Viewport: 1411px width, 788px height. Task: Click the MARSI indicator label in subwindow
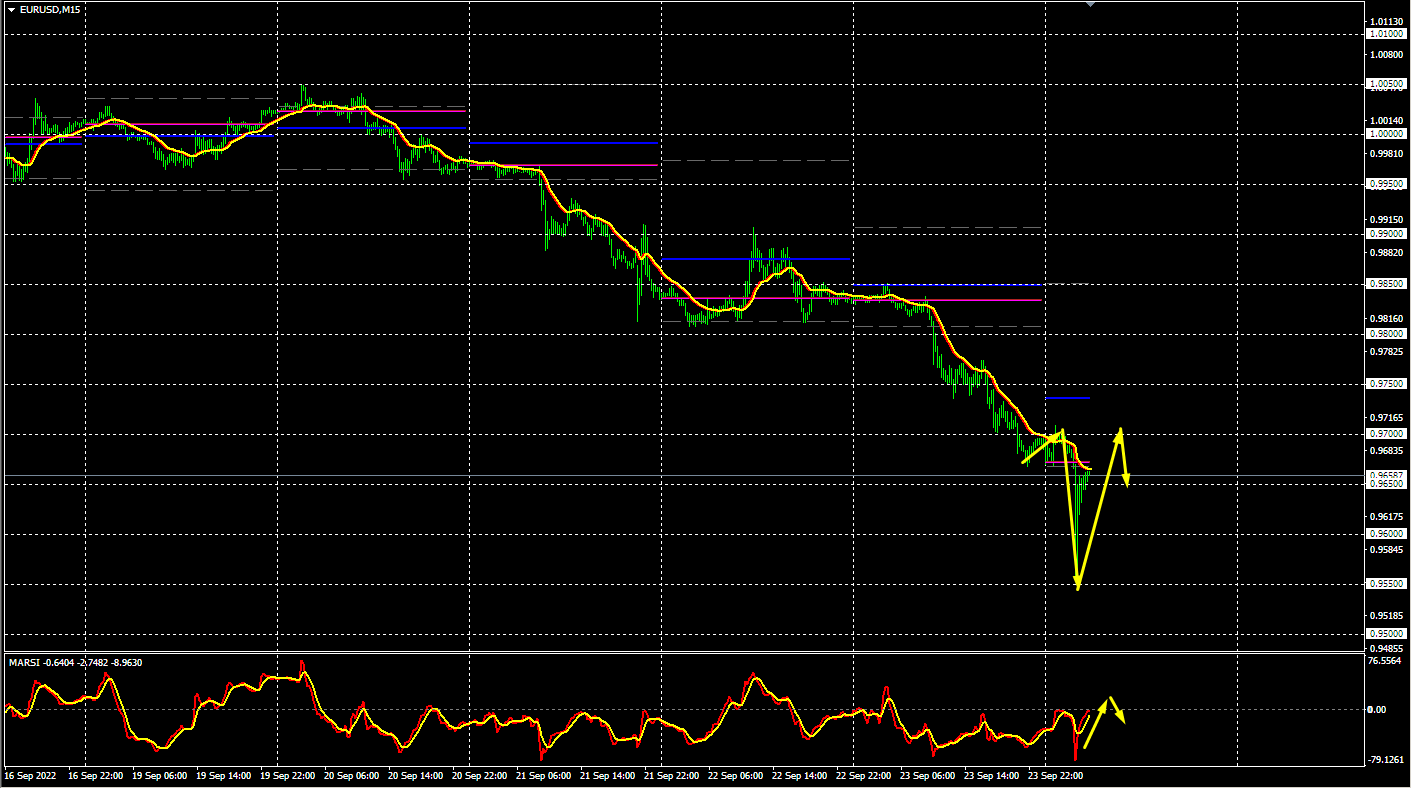point(75,662)
